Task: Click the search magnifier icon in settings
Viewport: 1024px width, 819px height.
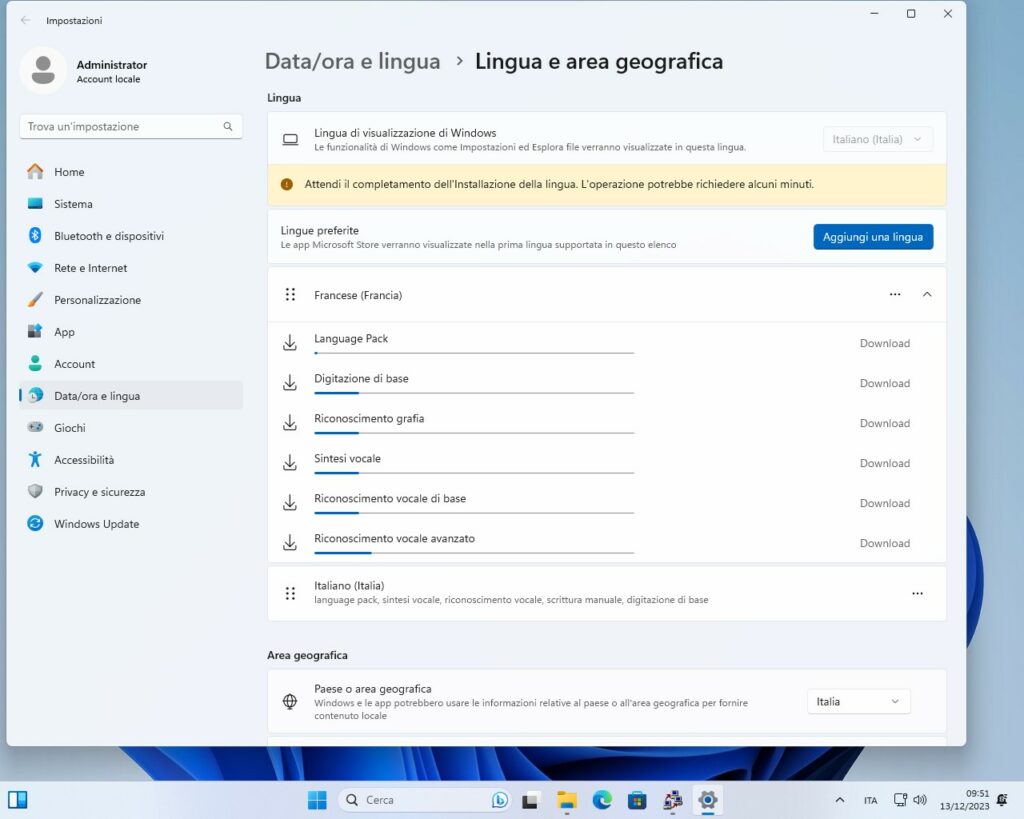Action: (x=228, y=127)
